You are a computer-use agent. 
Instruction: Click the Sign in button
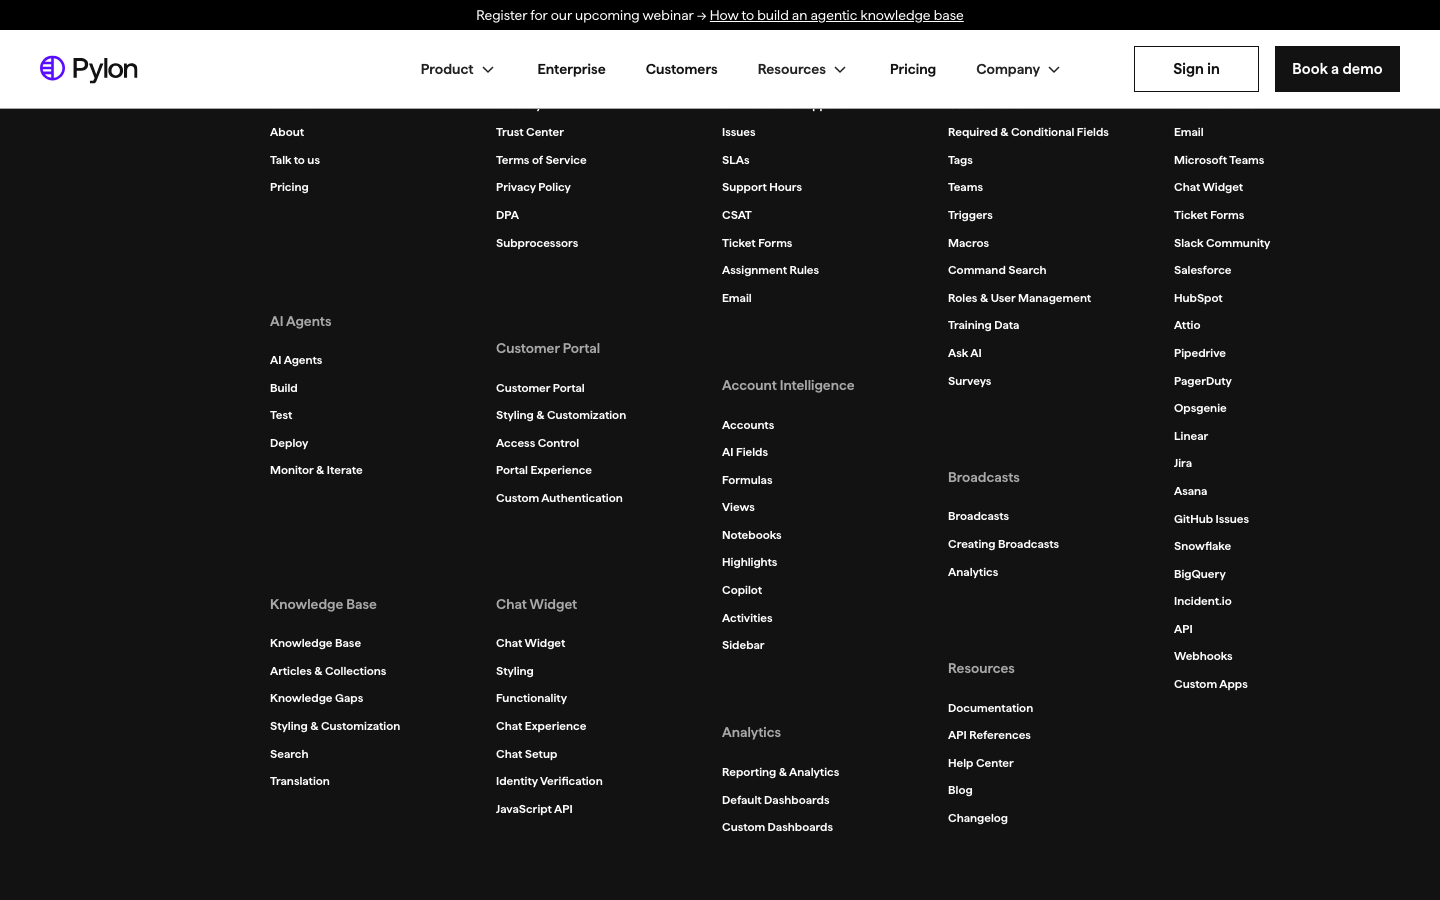click(x=1196, y=69)
